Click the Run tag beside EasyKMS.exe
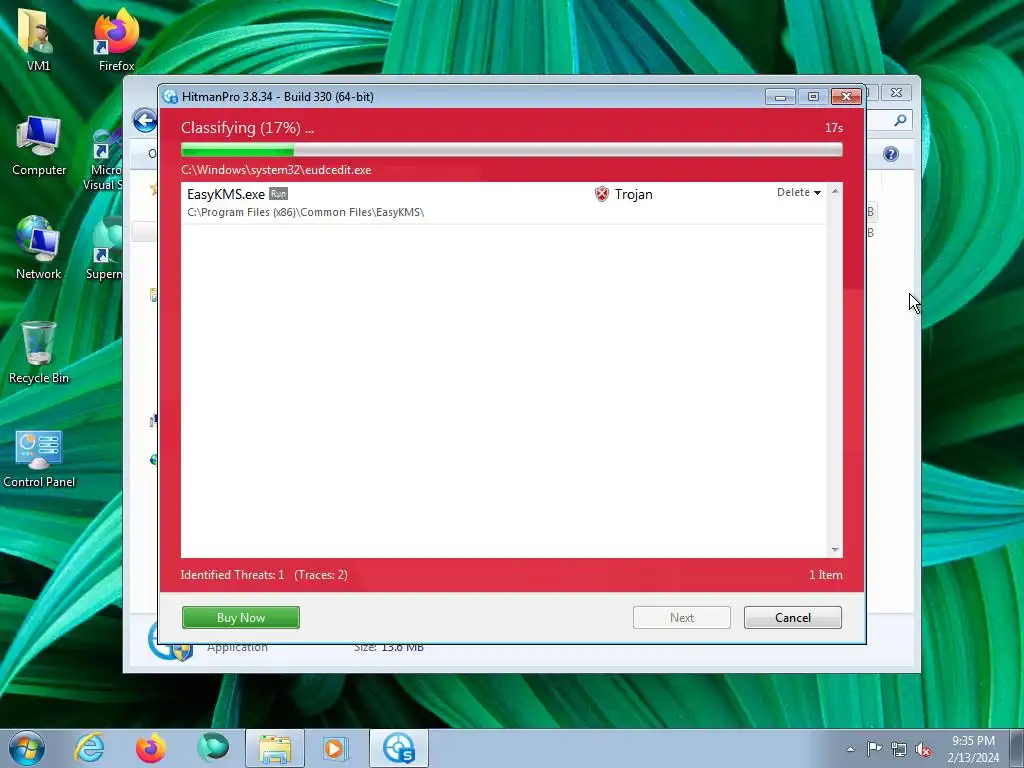 click(x=278, y=194)
